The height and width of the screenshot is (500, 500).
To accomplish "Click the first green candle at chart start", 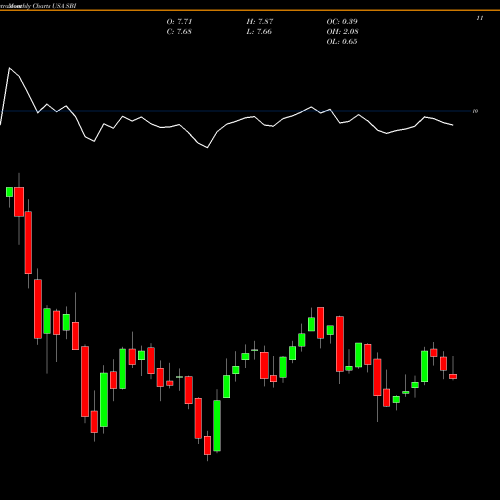I will 9,192.
